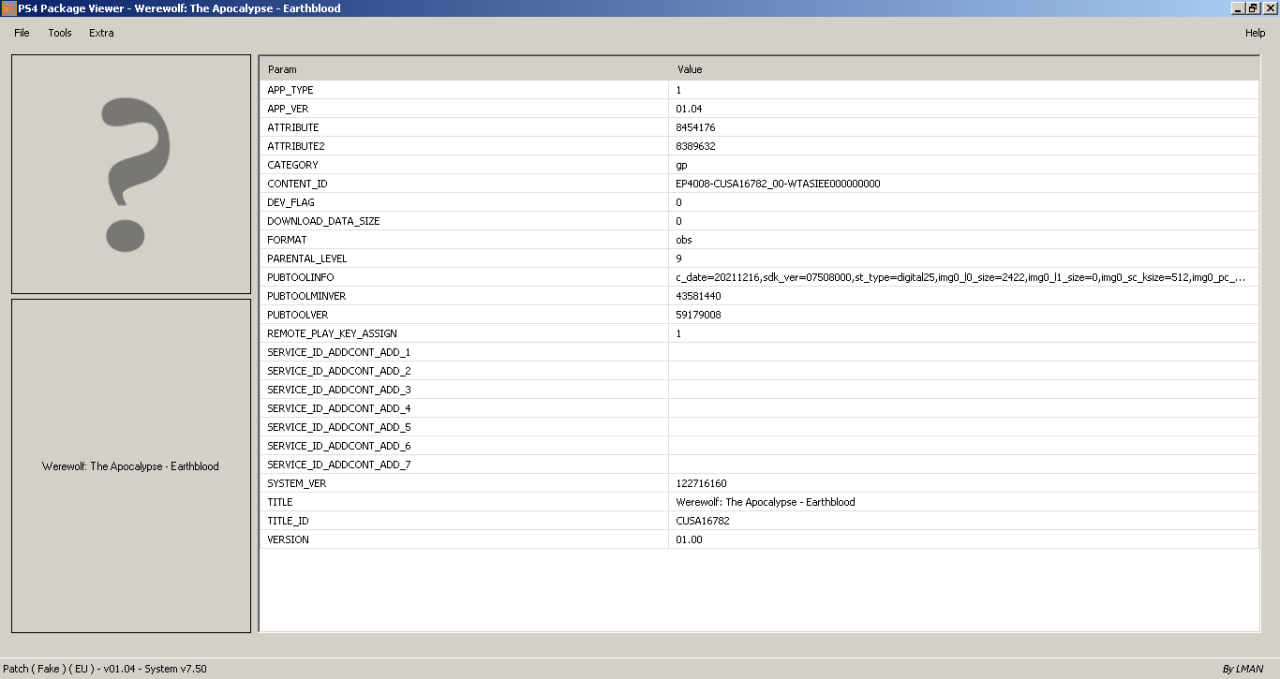
Task: Select the APP_TYPE row
Action: click(759, 90)
